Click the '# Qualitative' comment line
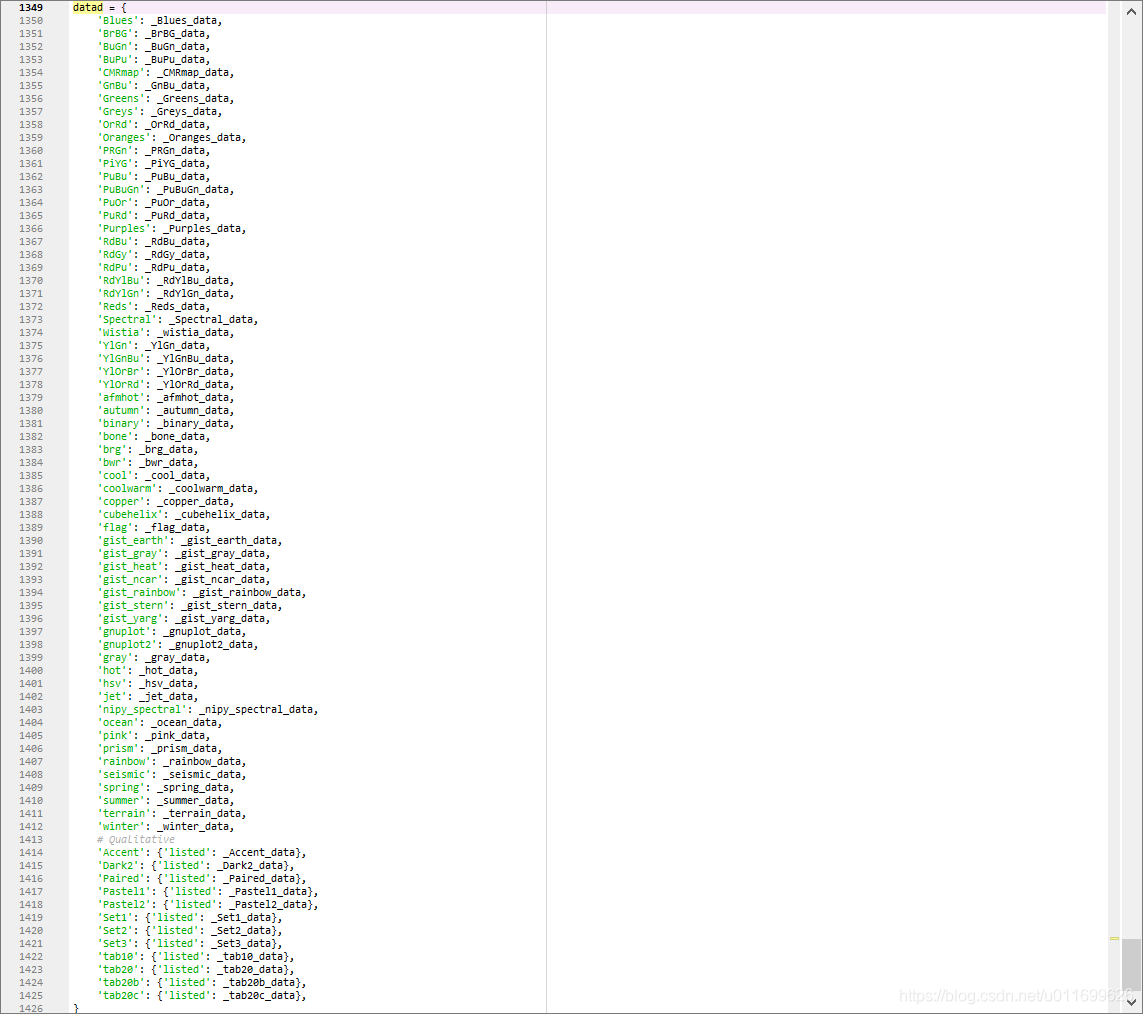 tap(136, 839)
